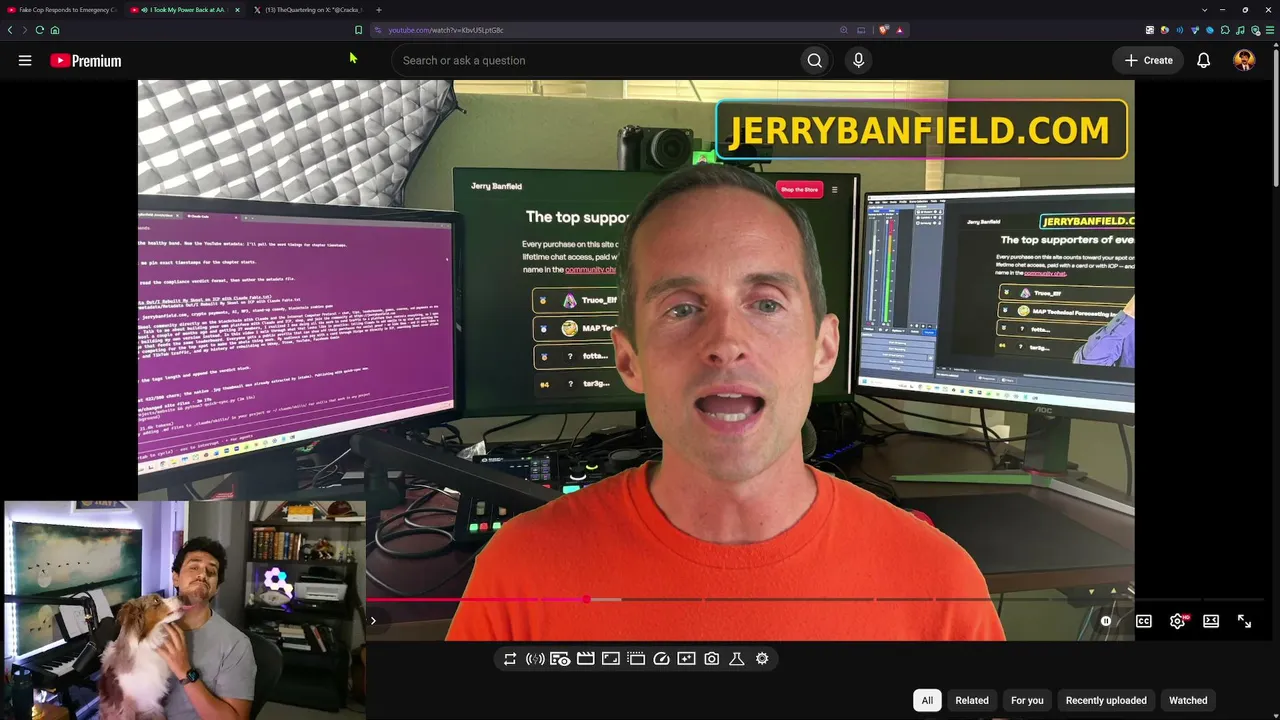
Task: Go back in browser history
Action: (x=10, y=30)
